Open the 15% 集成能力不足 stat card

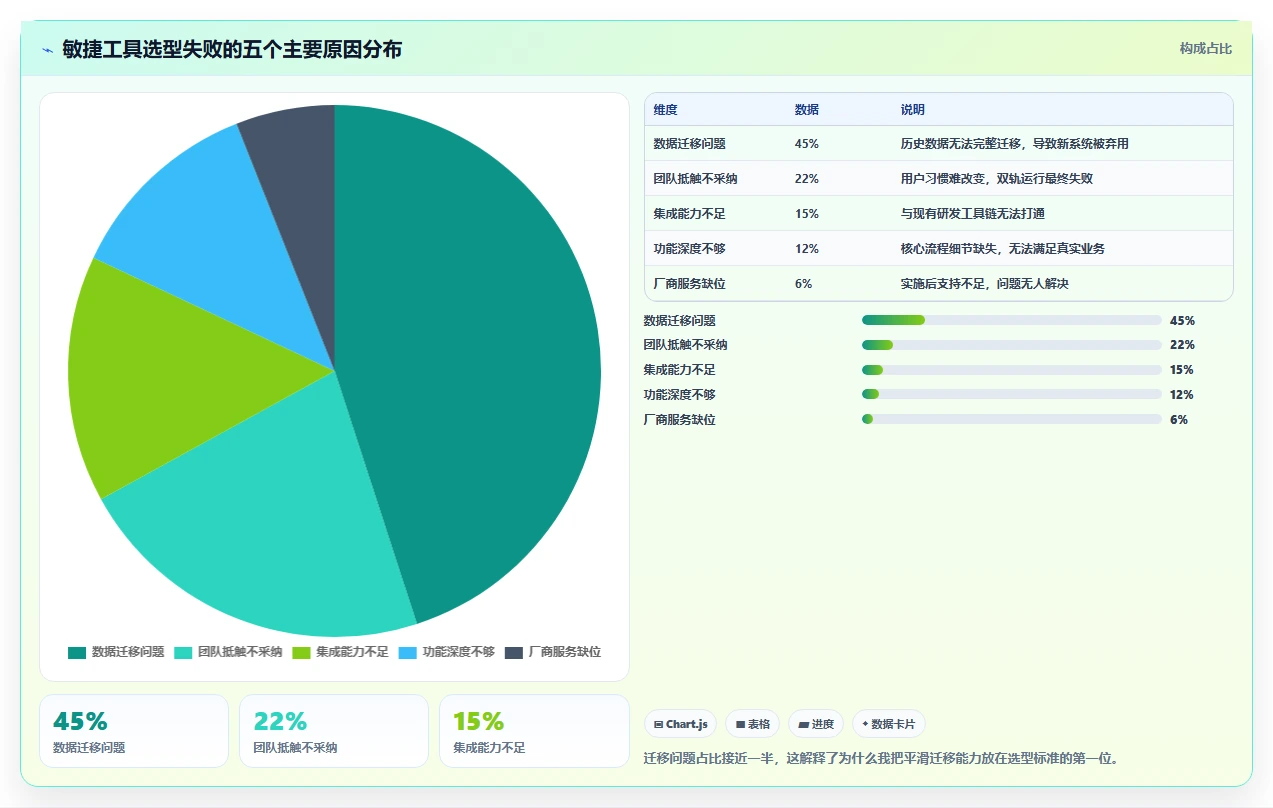point(534,731)
